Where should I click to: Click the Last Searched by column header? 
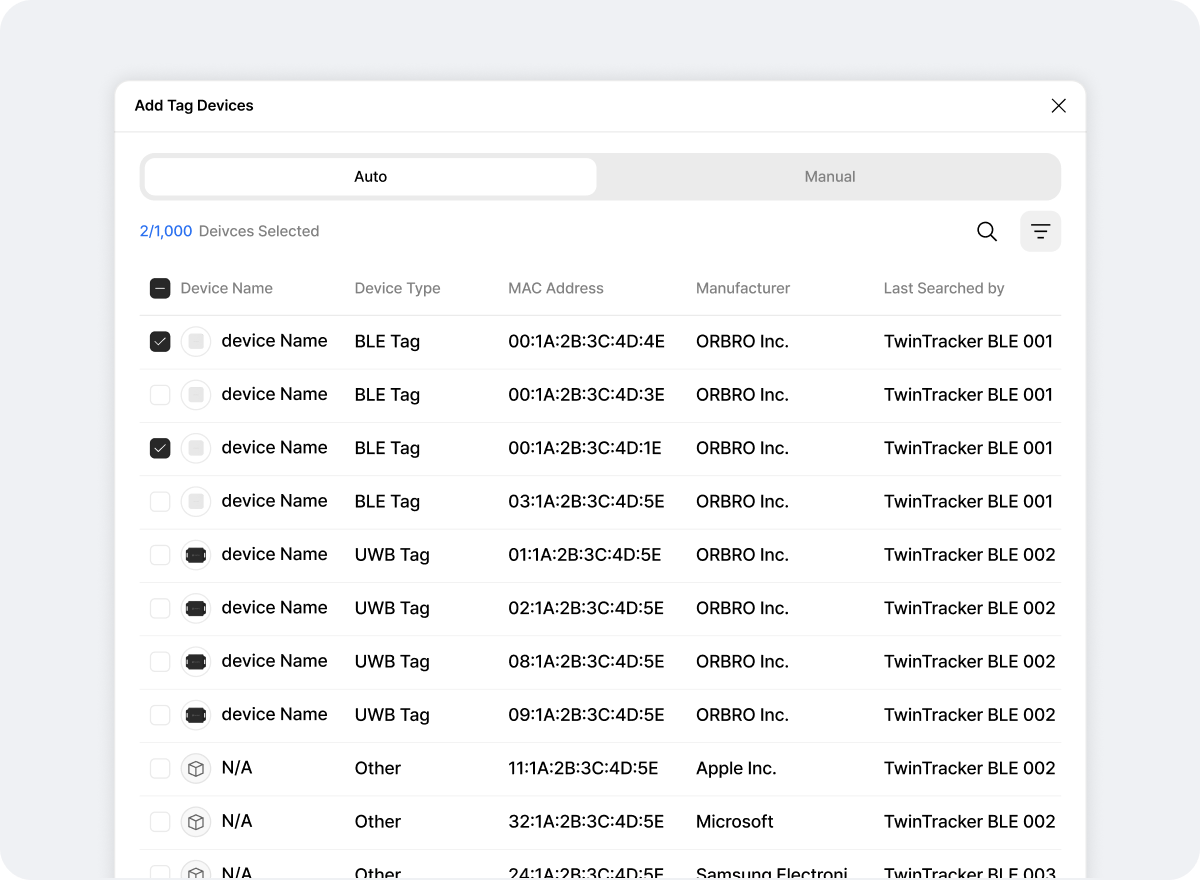tap(943, 289)
